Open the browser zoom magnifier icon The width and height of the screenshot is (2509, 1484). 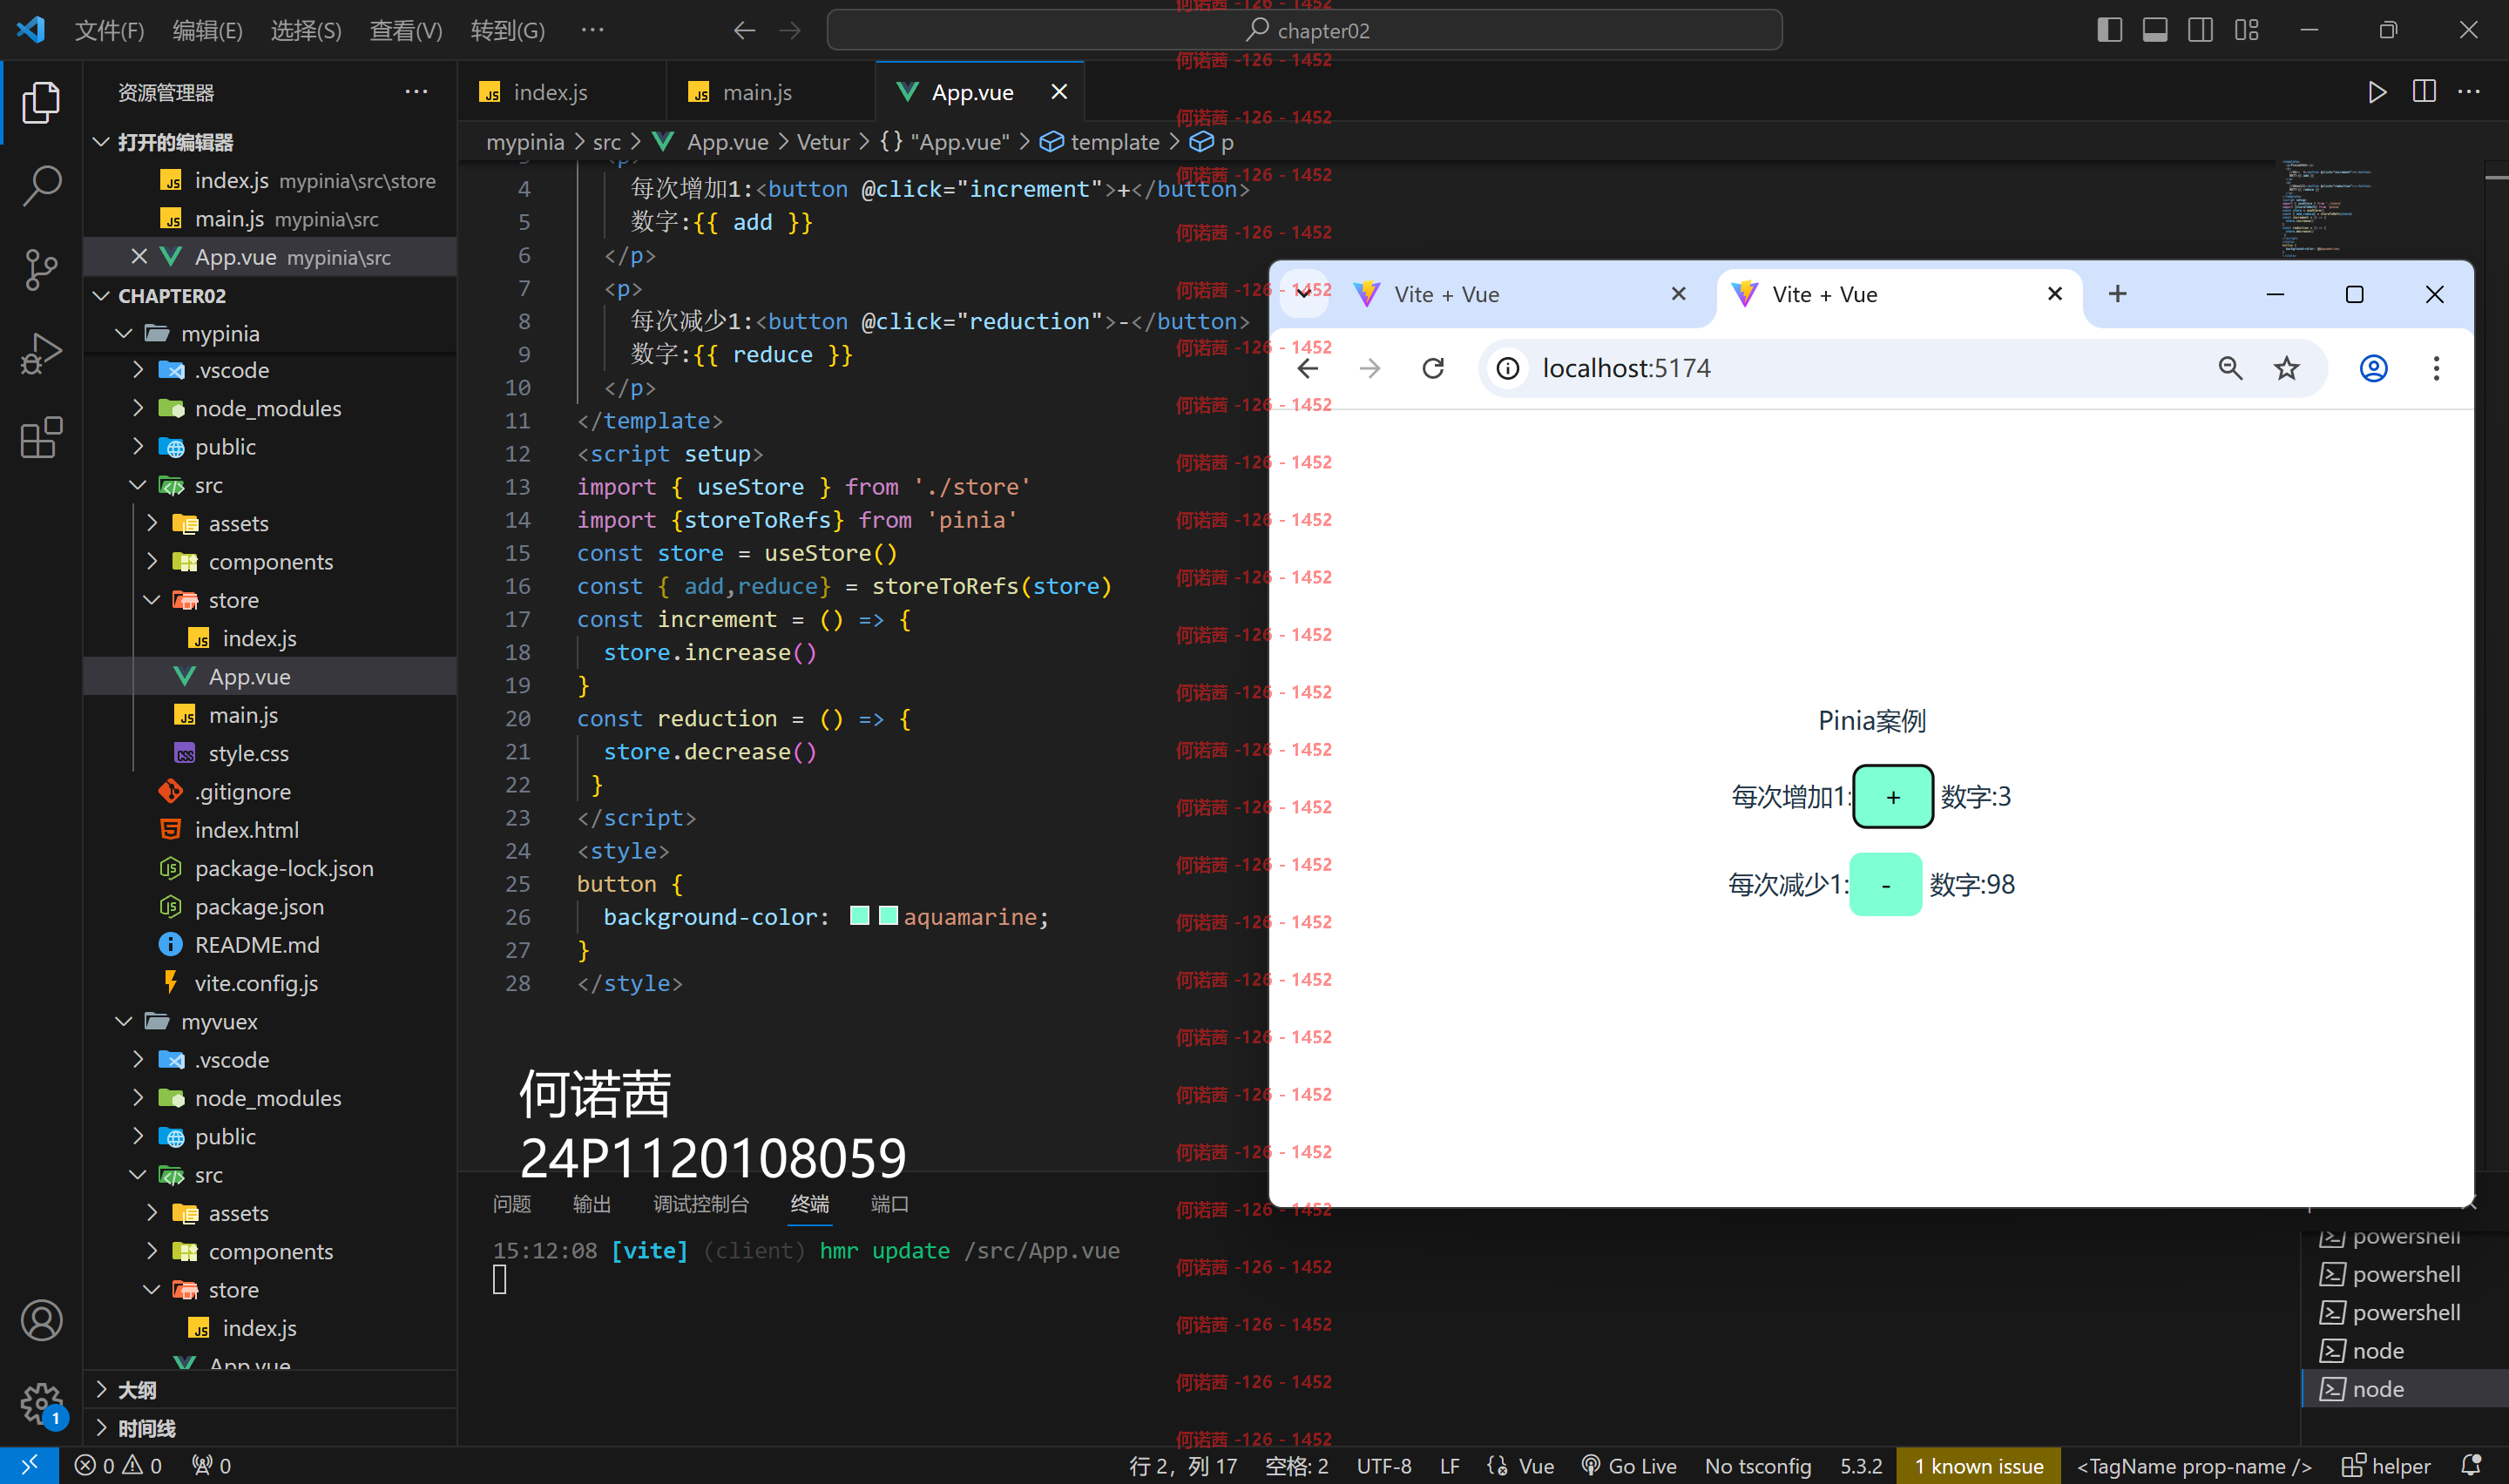click(2230, 368)
